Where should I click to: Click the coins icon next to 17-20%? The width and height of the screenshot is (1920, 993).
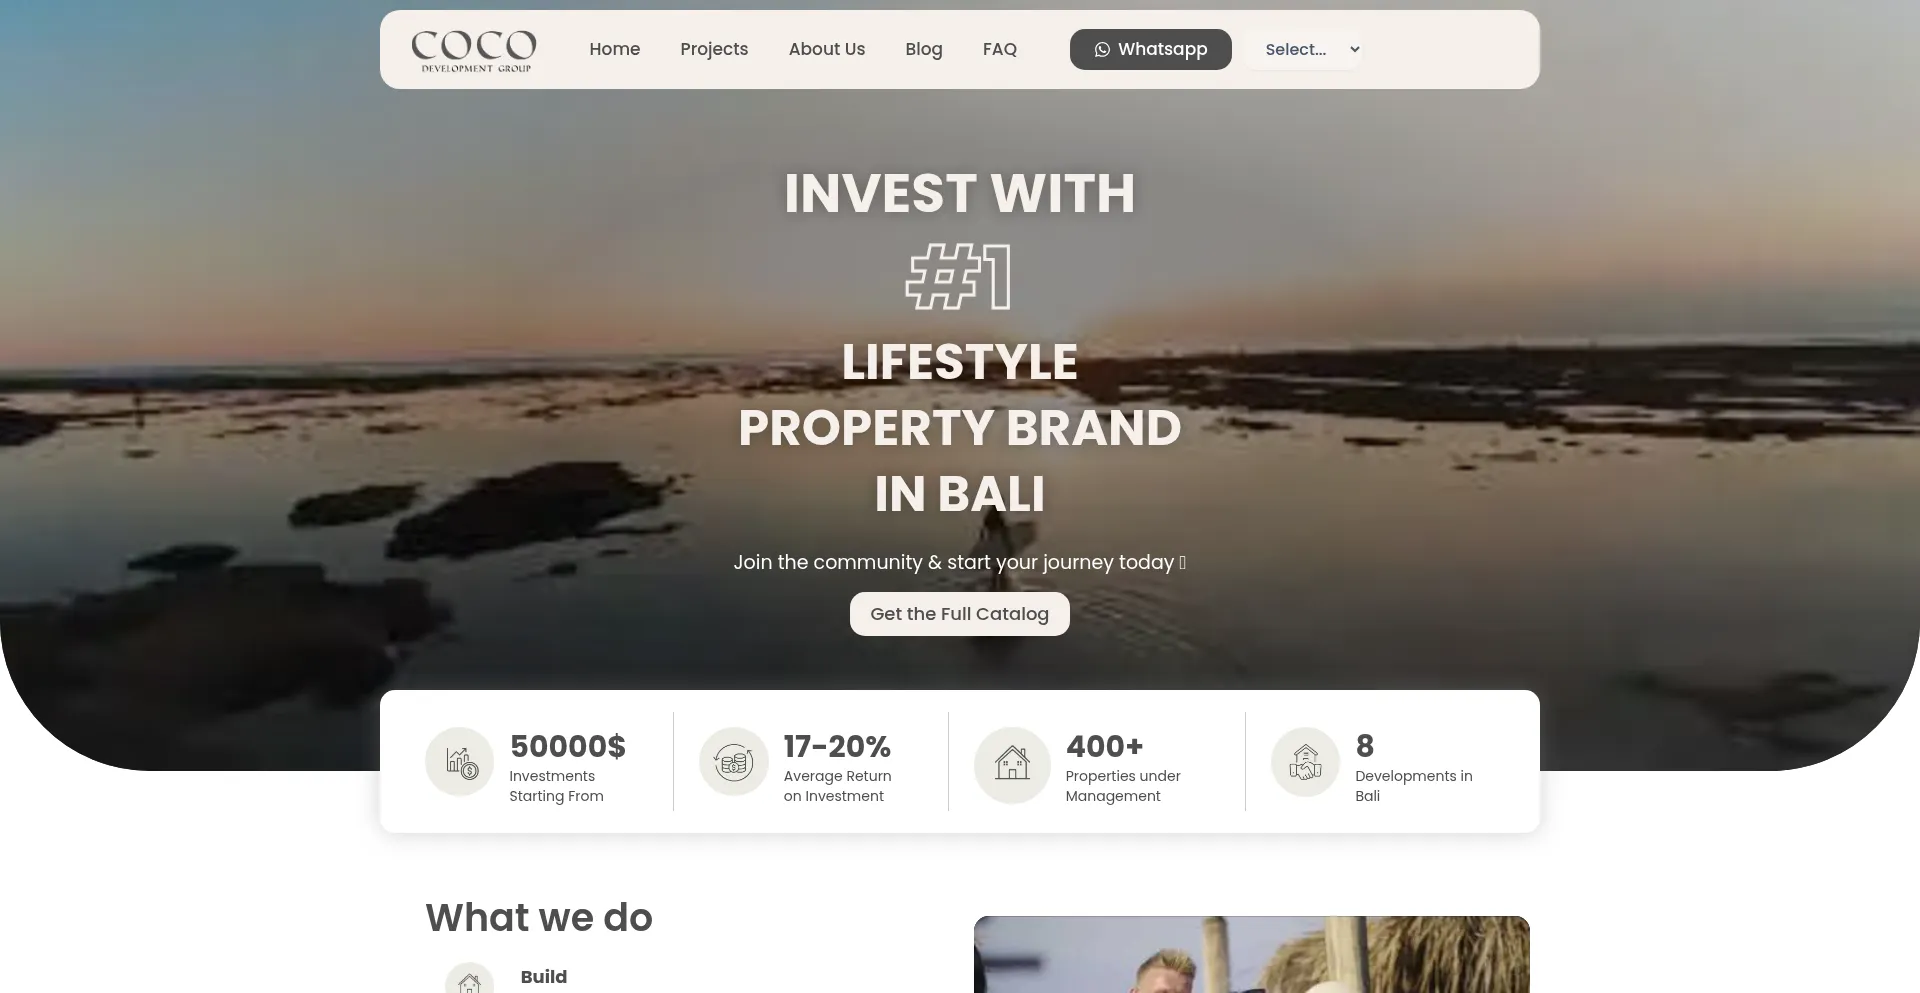(734, 762)
